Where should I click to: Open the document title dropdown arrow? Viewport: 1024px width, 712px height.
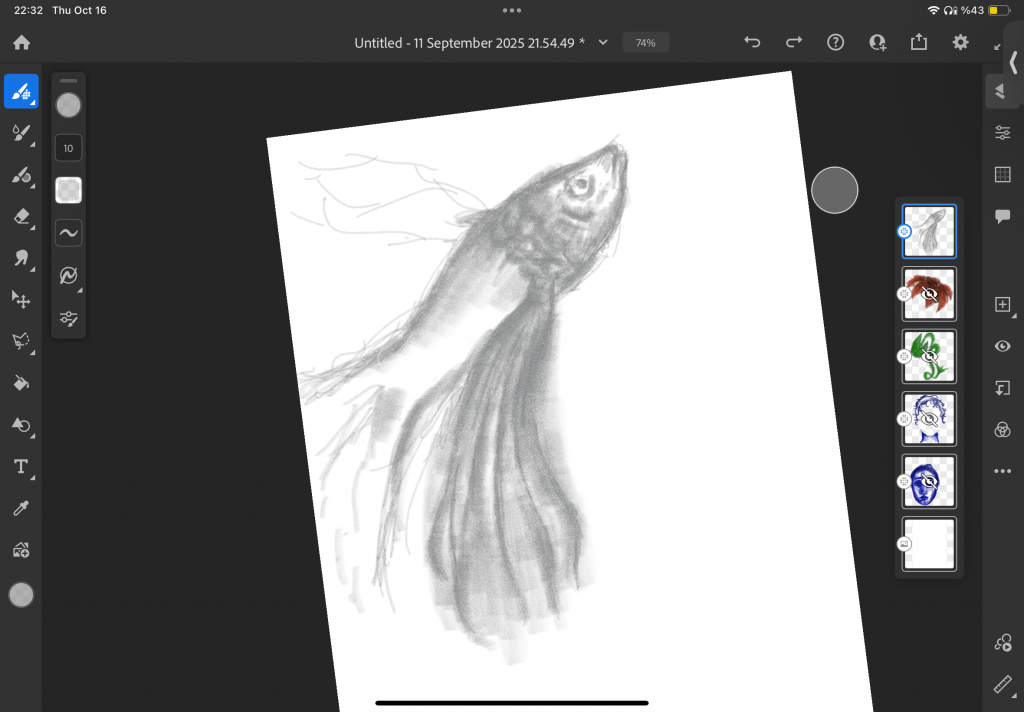pos(604,43)
